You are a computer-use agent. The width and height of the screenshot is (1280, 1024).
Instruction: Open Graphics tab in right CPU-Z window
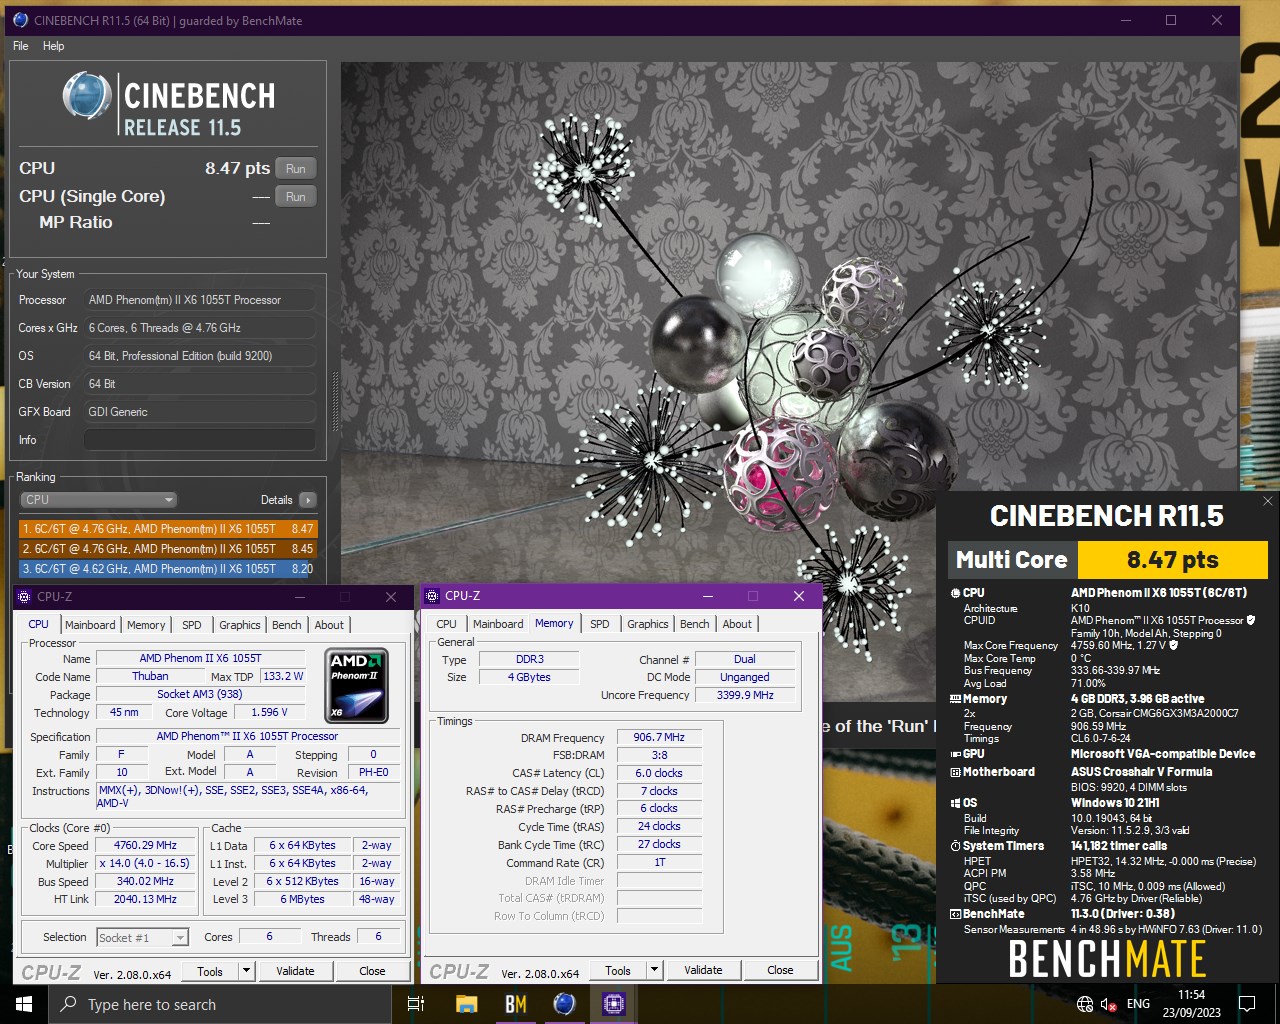click(648, 624)
